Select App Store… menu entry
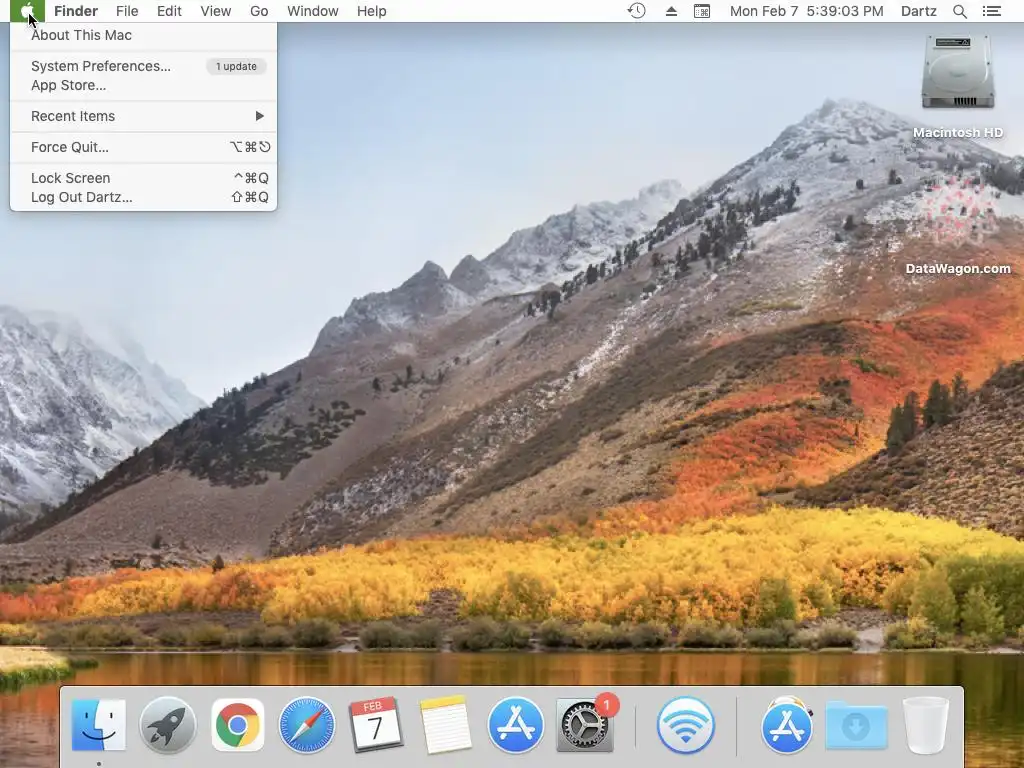The height and width of the screenshot is (768, 1024). pos(69,85)
